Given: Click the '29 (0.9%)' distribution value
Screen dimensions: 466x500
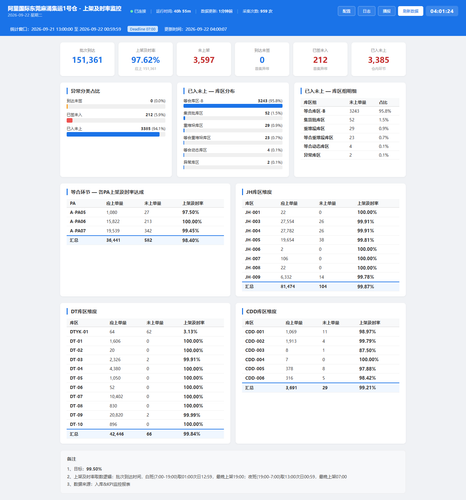Looking at the screenshot, I should click(273, 125).
